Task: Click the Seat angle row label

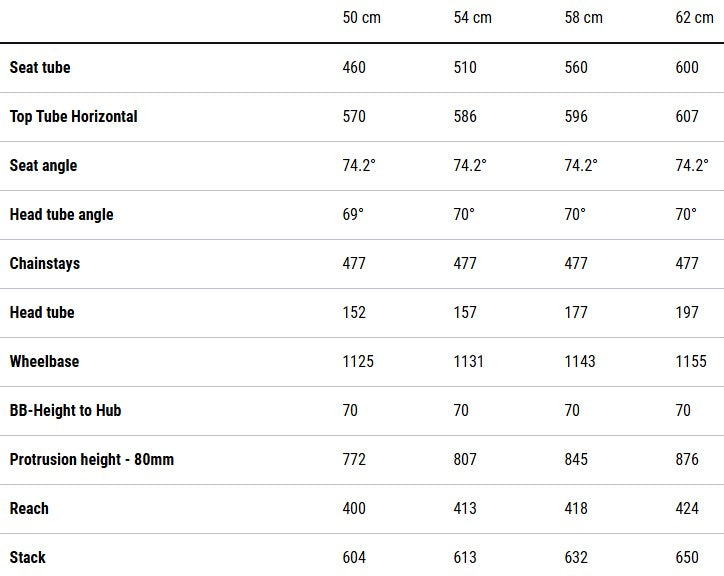Action: pyautogui.click(x=43, y=166)
